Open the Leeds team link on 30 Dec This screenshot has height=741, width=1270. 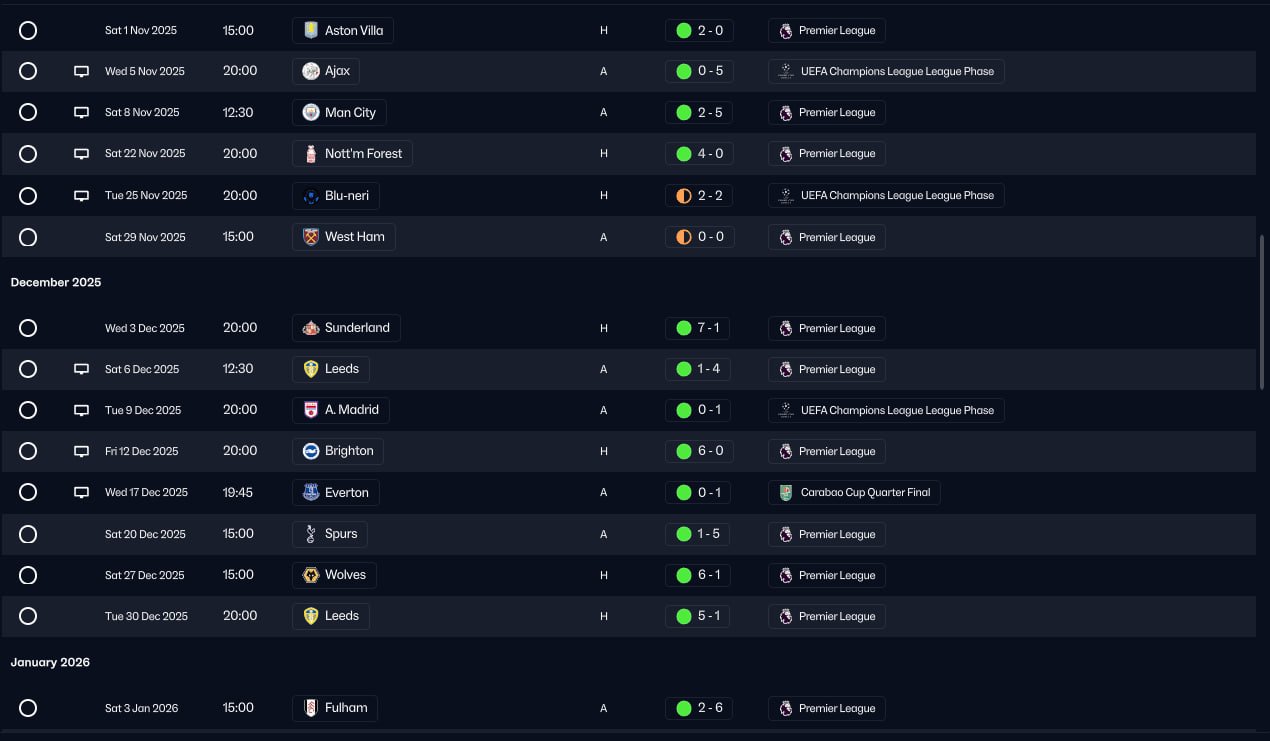(341, 616)
